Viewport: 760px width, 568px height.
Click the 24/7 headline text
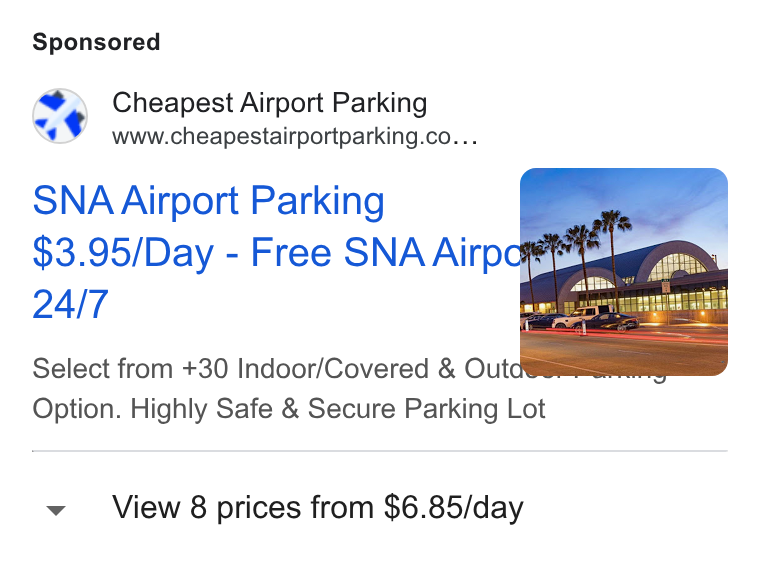coord(70,304)
